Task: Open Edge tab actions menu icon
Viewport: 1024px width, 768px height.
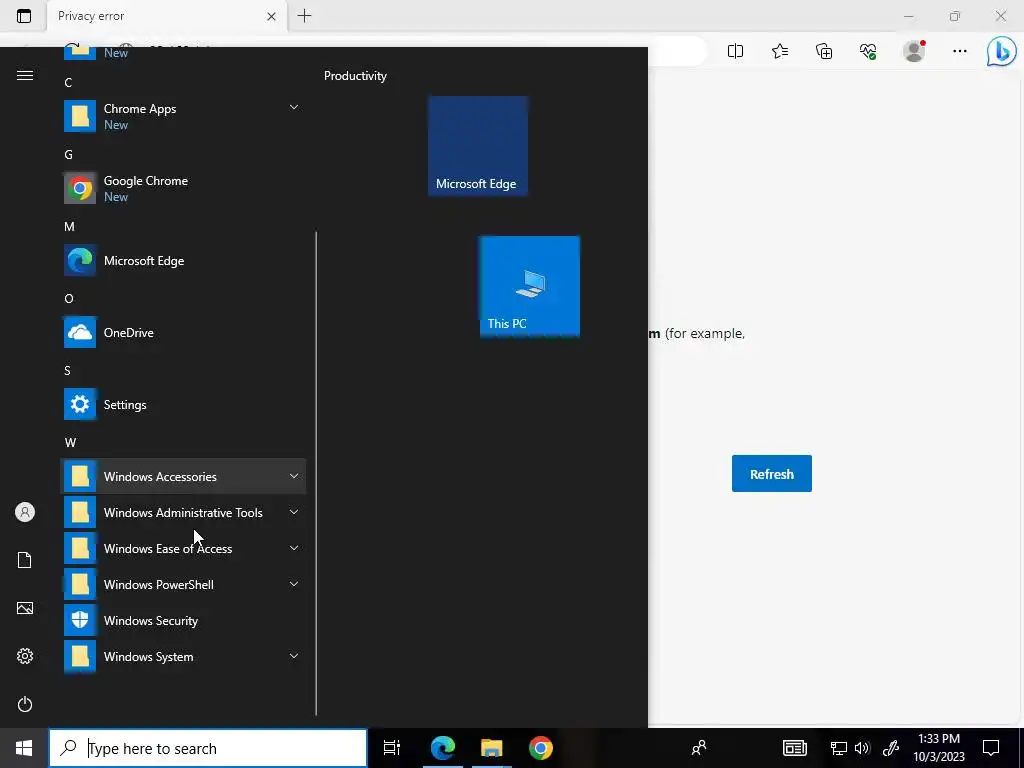Action: (24, 16)
